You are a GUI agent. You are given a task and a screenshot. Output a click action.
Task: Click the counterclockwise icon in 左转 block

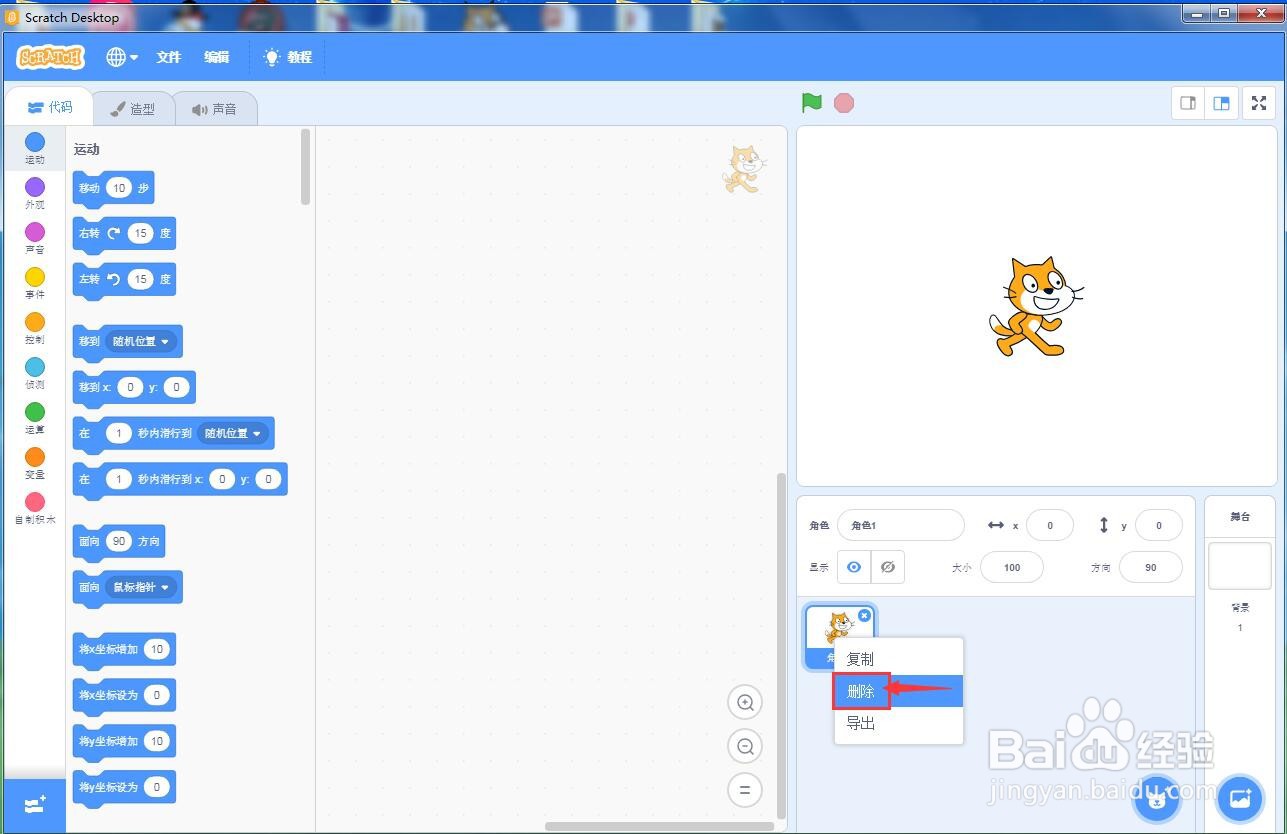pyautogui.click(x=114, y=279)
